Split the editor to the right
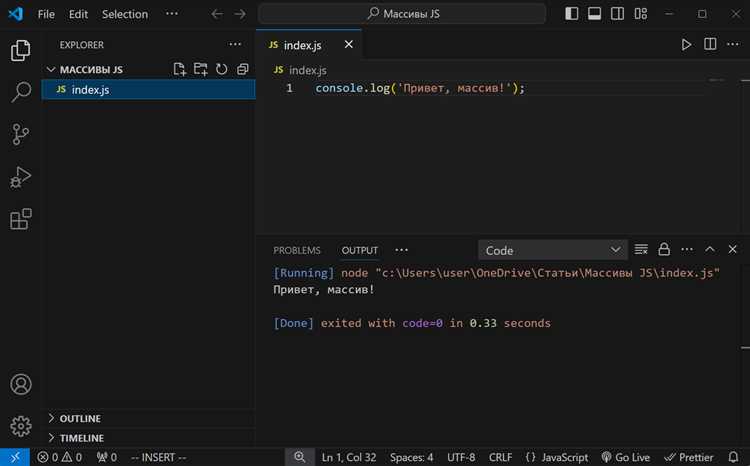 pos(710,44)
